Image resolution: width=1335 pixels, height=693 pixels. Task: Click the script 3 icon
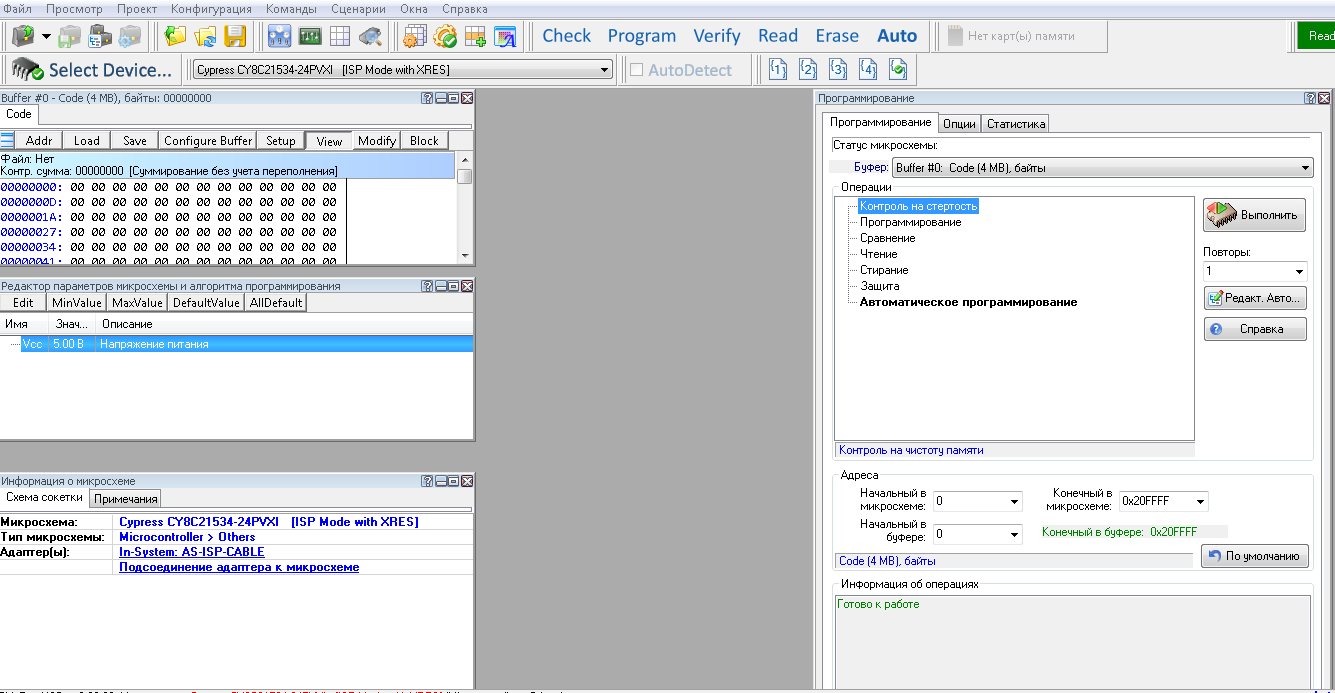point(838,70)
